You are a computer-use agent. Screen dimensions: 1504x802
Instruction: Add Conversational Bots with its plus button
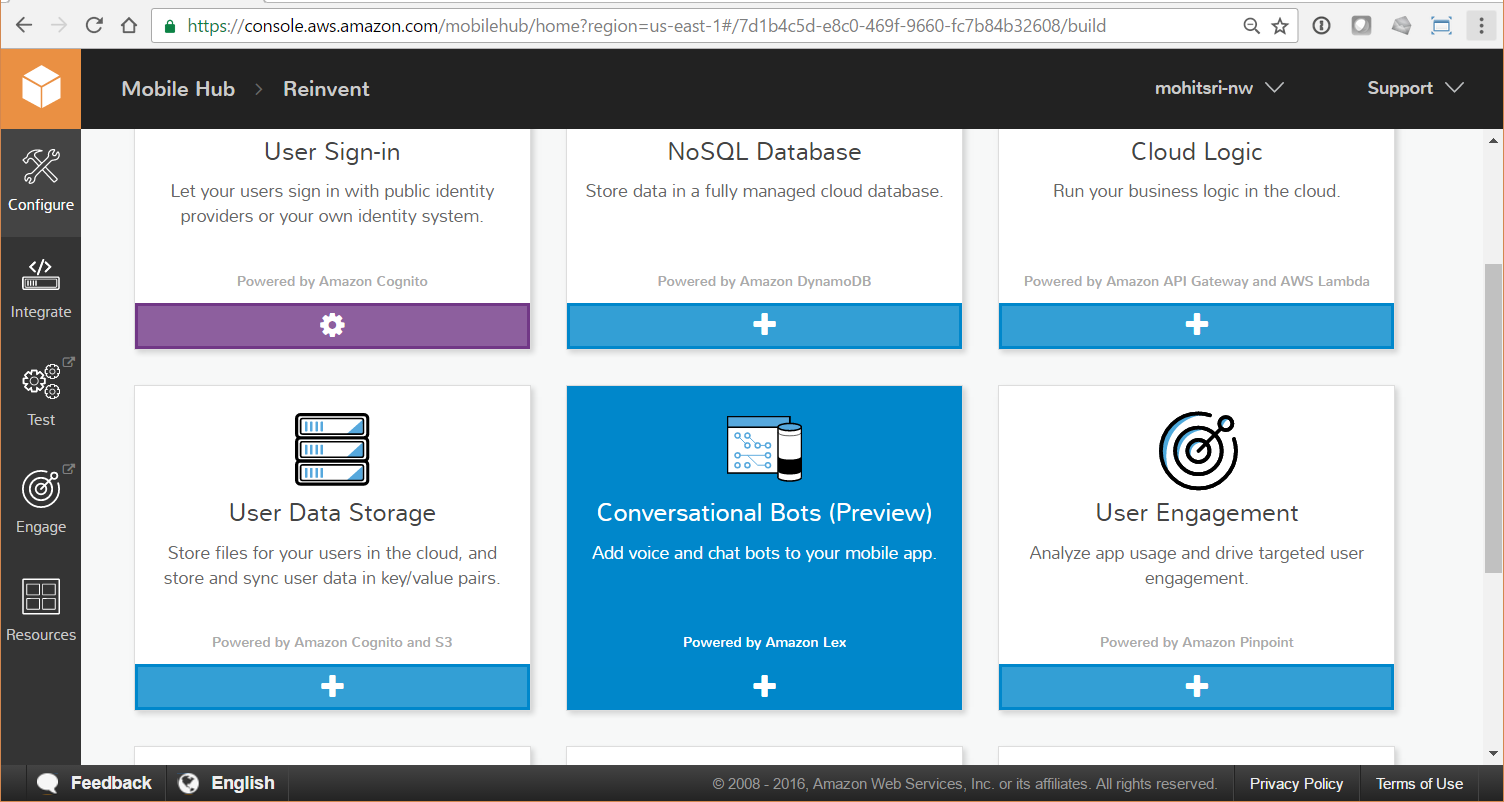(764, 686)
